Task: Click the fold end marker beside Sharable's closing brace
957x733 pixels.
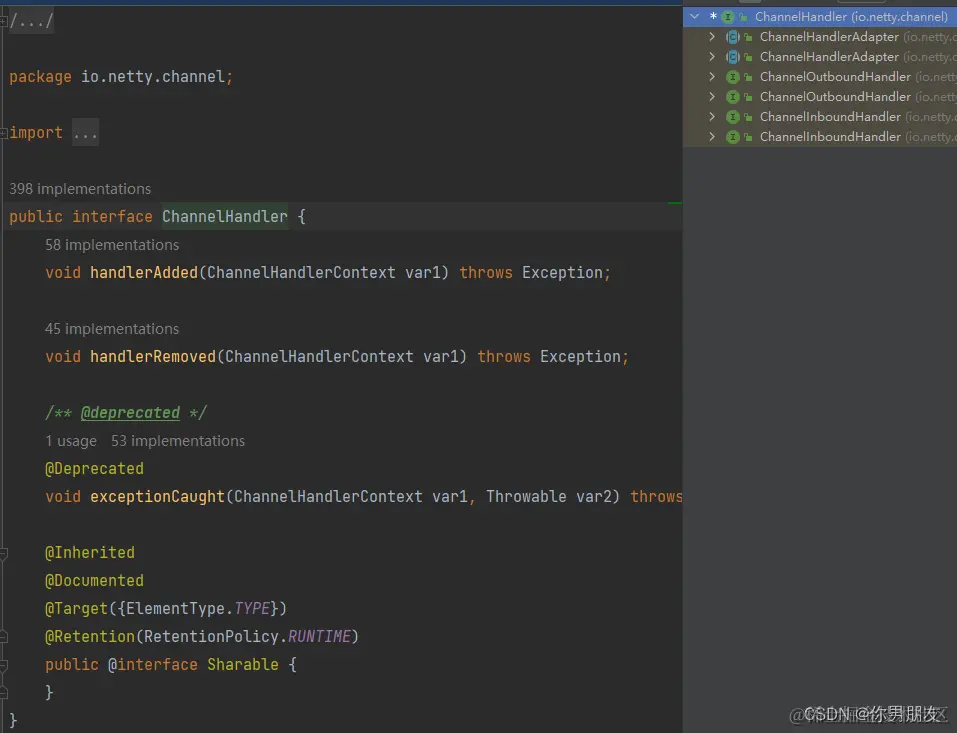Action: (x=3, y=692)
